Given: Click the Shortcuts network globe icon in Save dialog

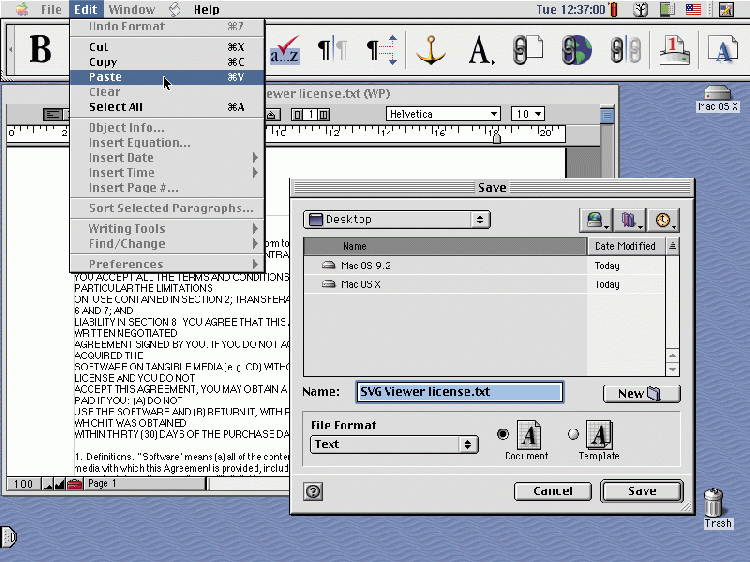Looking at the screenshot, I should coord(596,220).
